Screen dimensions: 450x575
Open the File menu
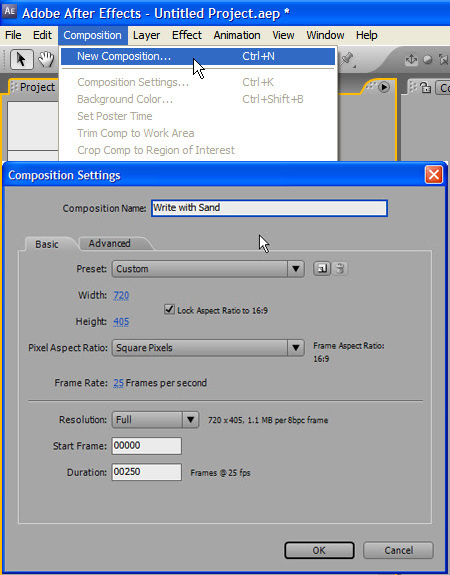(13, 35)
